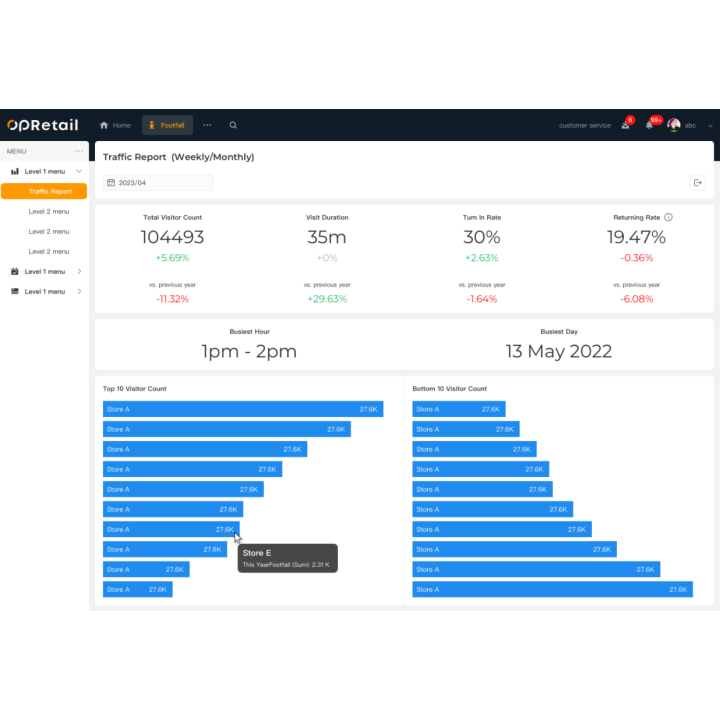Open the 2023/04 date picker field
This screenshot has height=720, width=720.
(x=158, y=183)
